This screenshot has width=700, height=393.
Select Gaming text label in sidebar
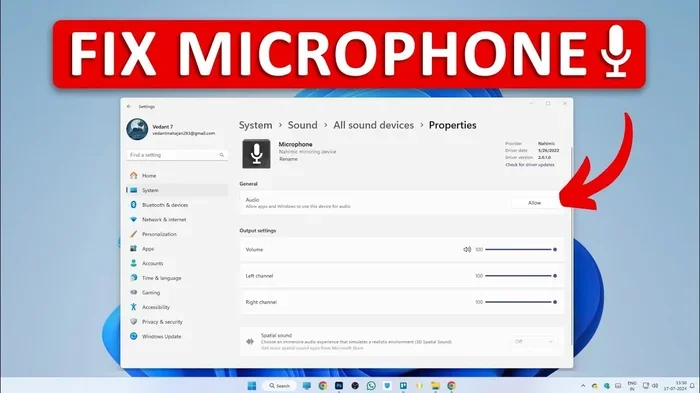[151, 293]
